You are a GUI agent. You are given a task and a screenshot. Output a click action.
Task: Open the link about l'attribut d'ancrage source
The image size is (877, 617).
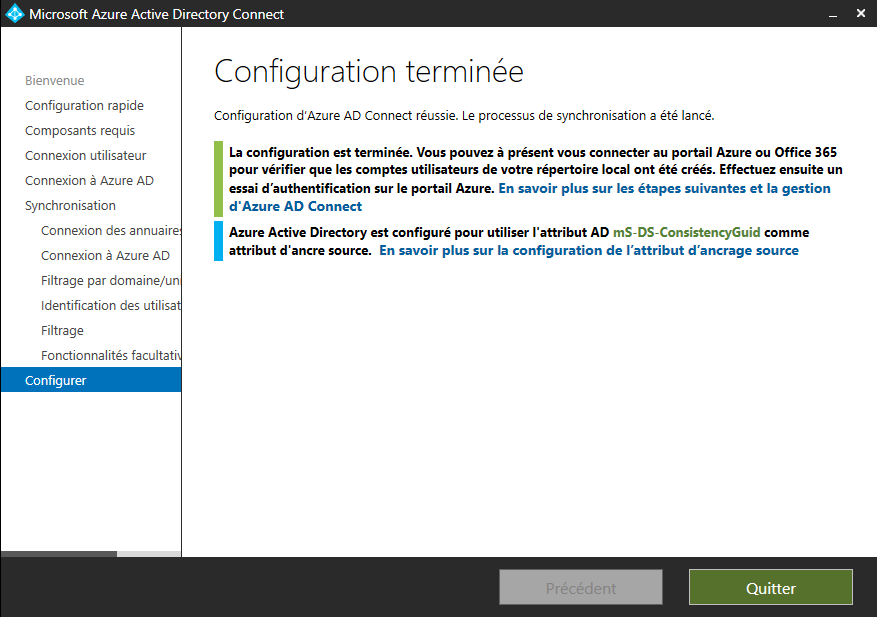[x=588, y=250]
